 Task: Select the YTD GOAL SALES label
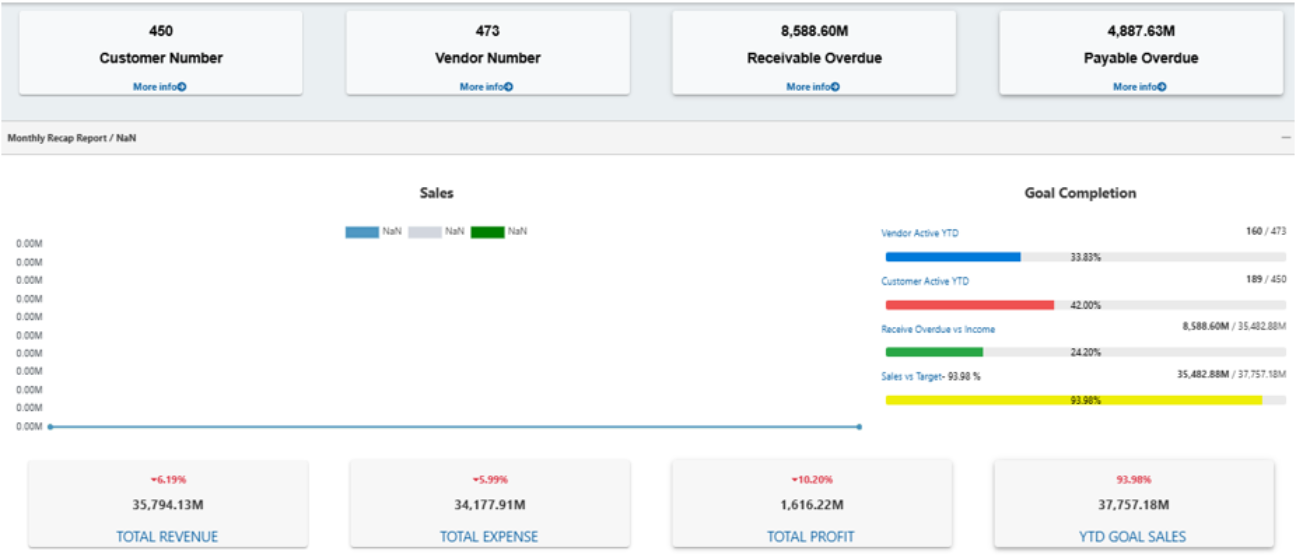coord(1133,537)
